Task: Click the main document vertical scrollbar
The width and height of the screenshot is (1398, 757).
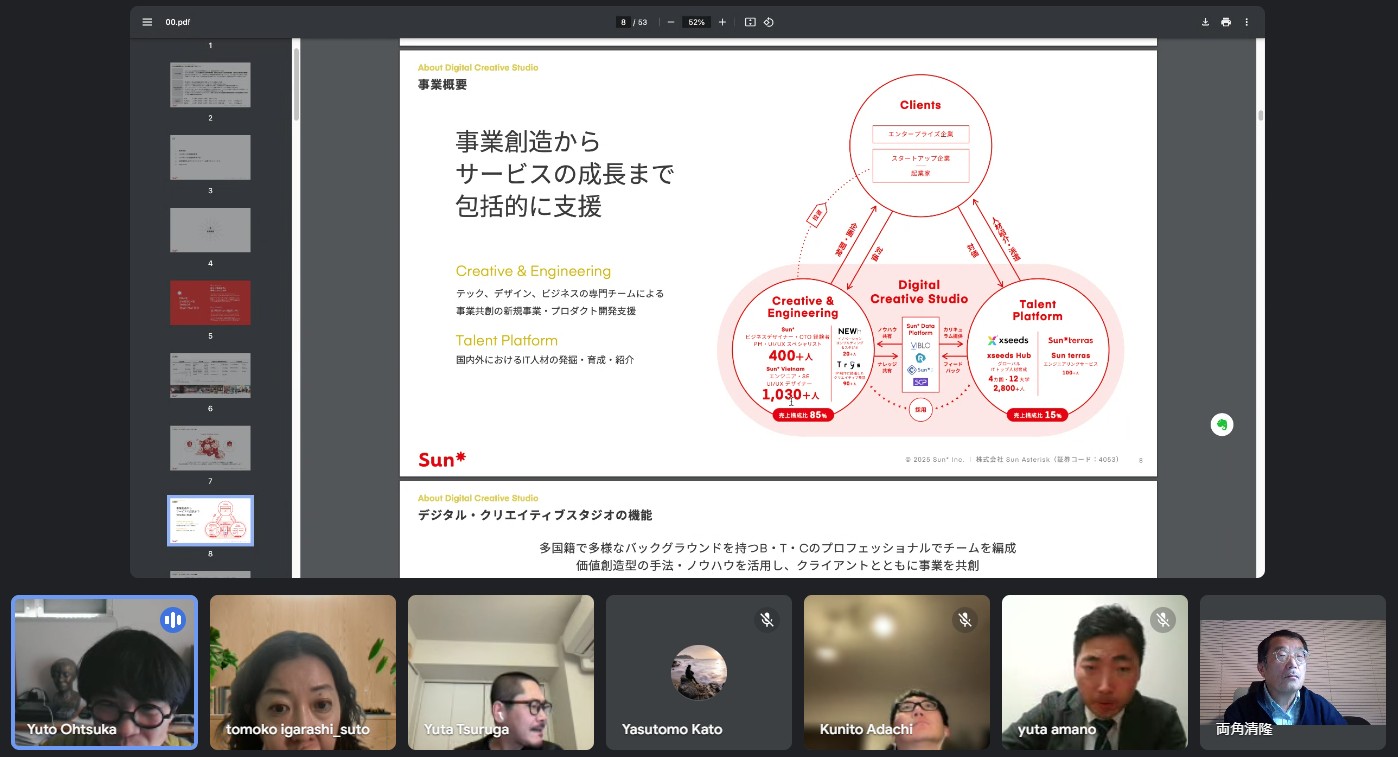Action: [x=1260, y=115]
